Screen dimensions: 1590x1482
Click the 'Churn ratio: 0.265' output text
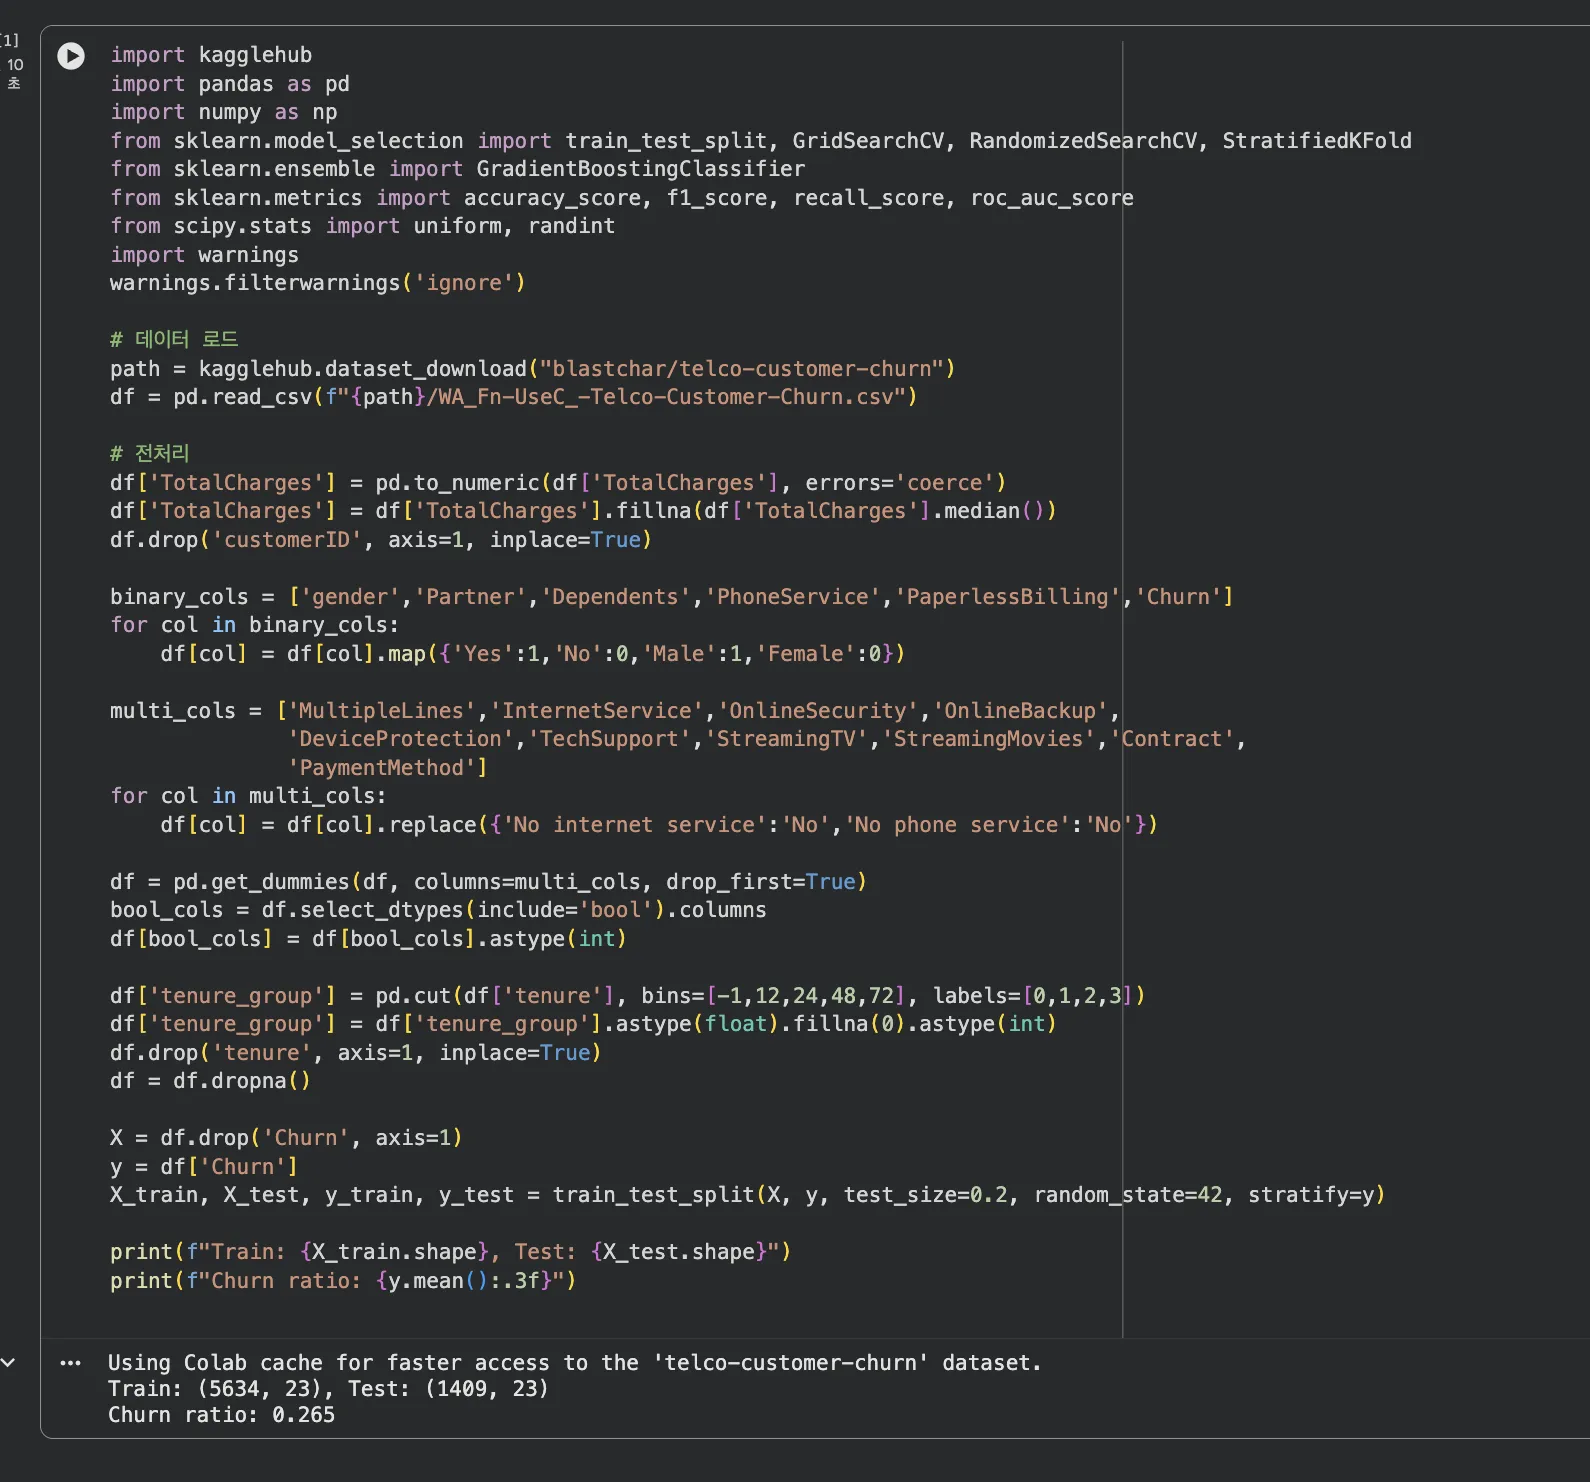point(221,1415)
